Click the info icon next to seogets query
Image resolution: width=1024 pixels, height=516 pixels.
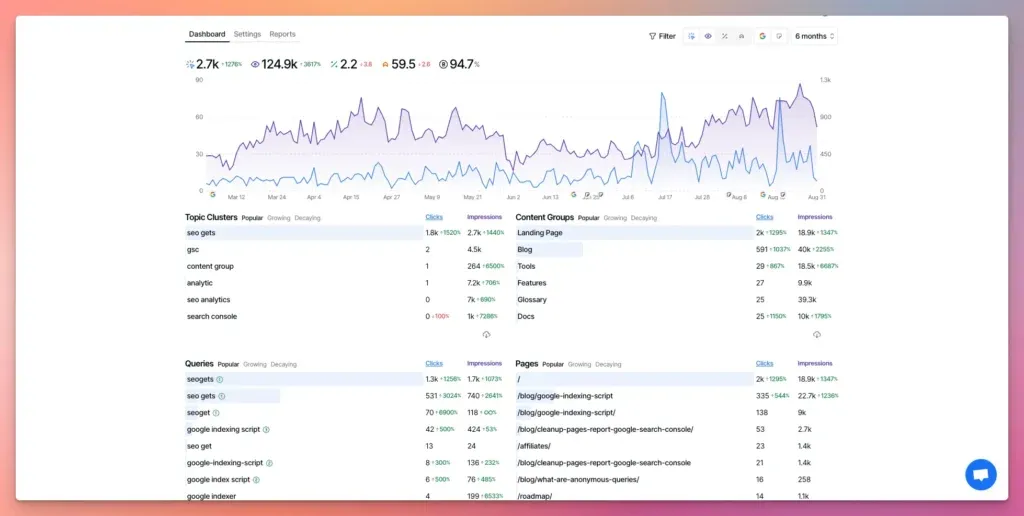coord(220,380)
